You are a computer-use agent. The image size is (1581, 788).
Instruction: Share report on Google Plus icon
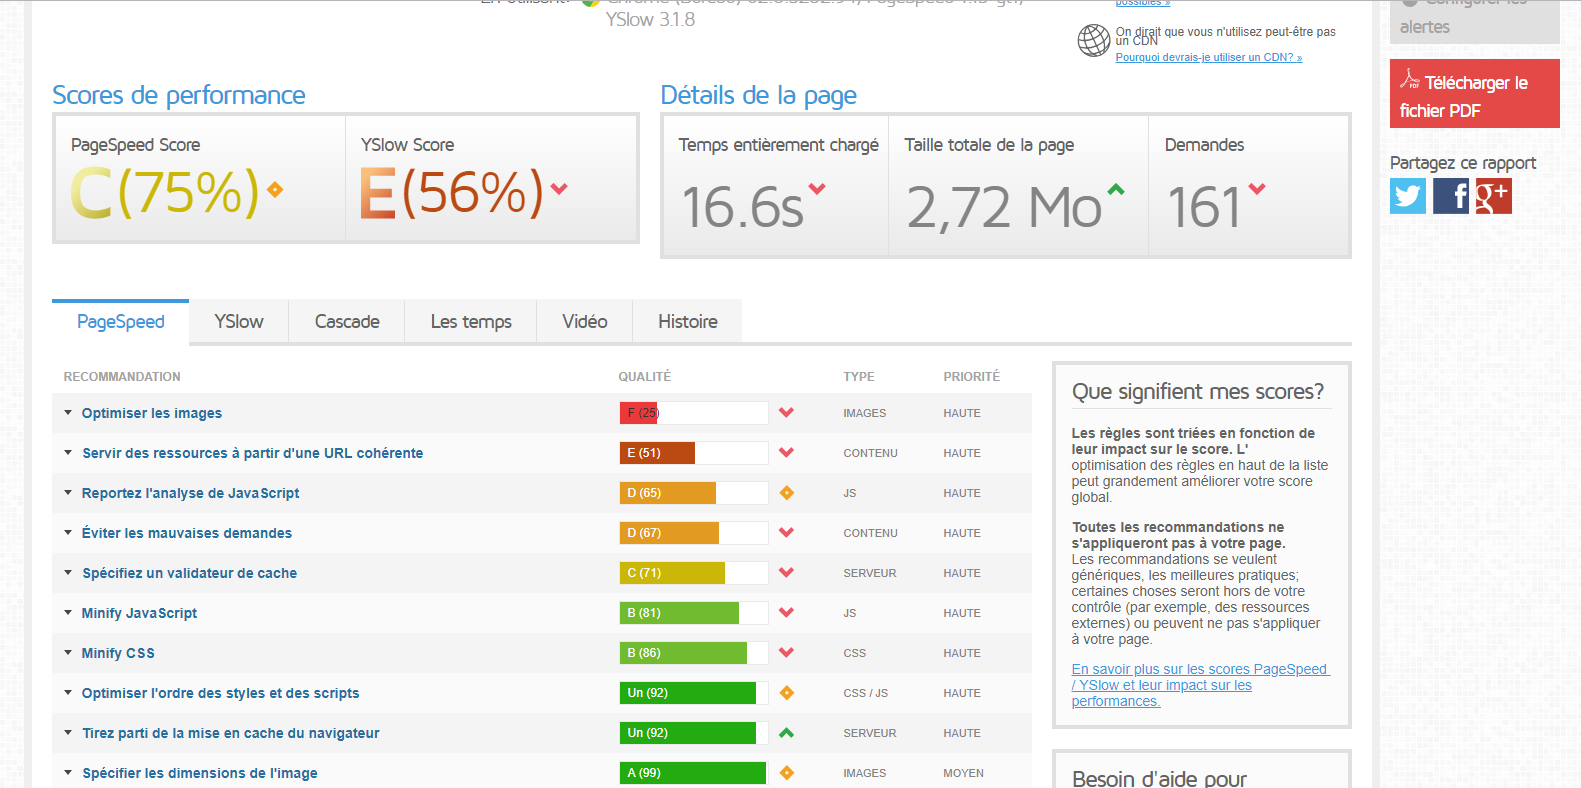1494,196
